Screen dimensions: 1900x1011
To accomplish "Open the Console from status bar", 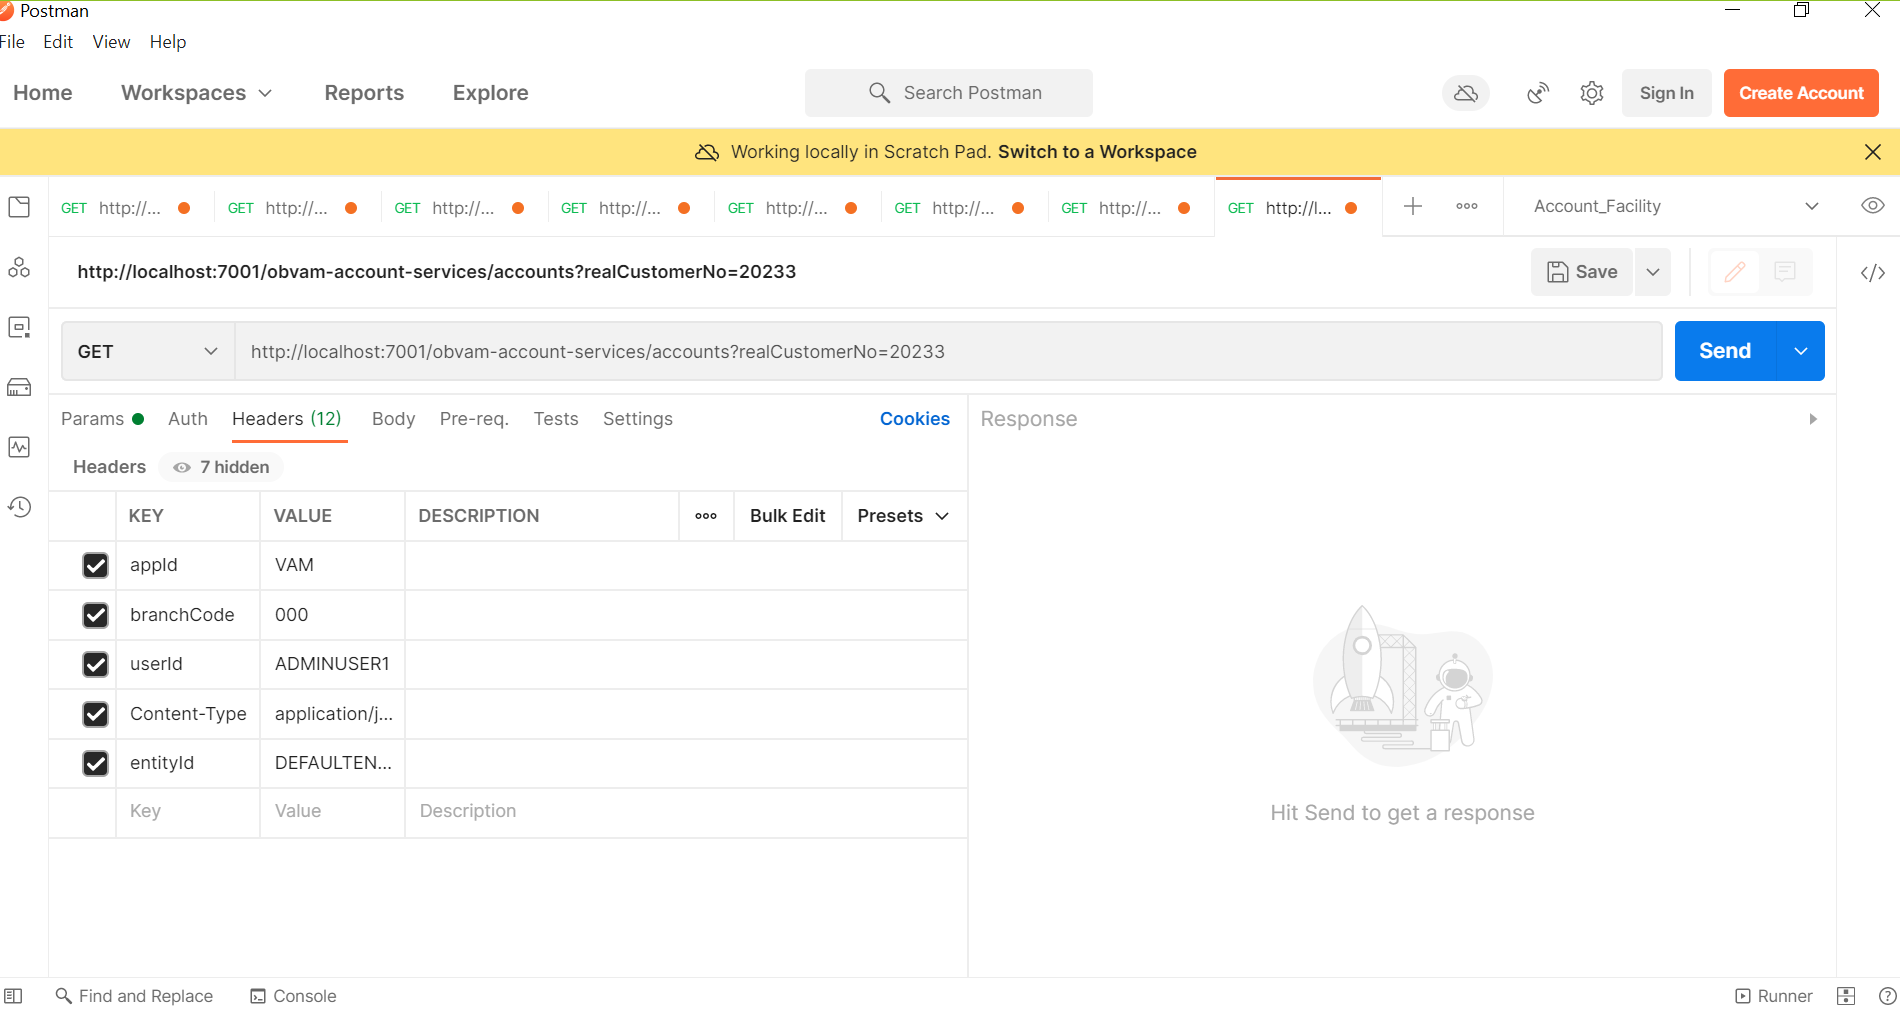I will pos(293,996).
